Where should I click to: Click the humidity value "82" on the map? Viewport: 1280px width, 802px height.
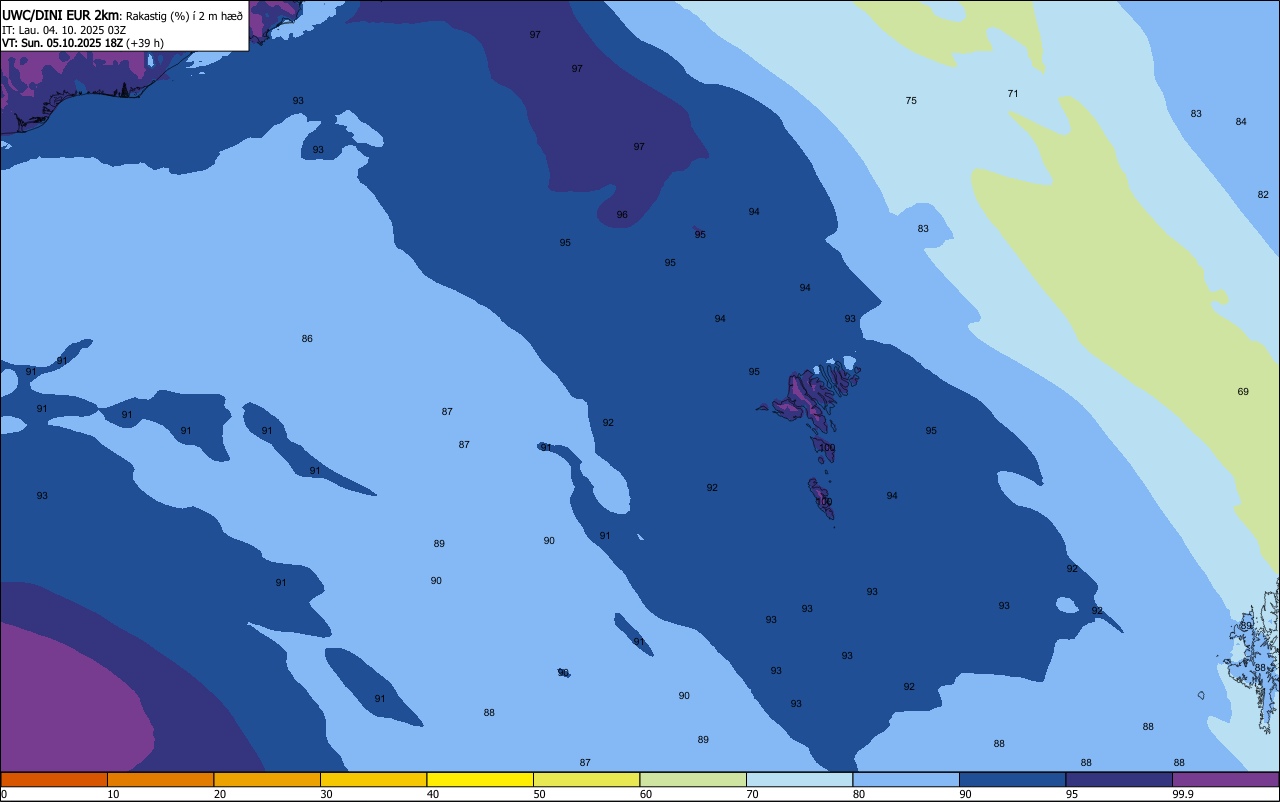pos(1263,195)
